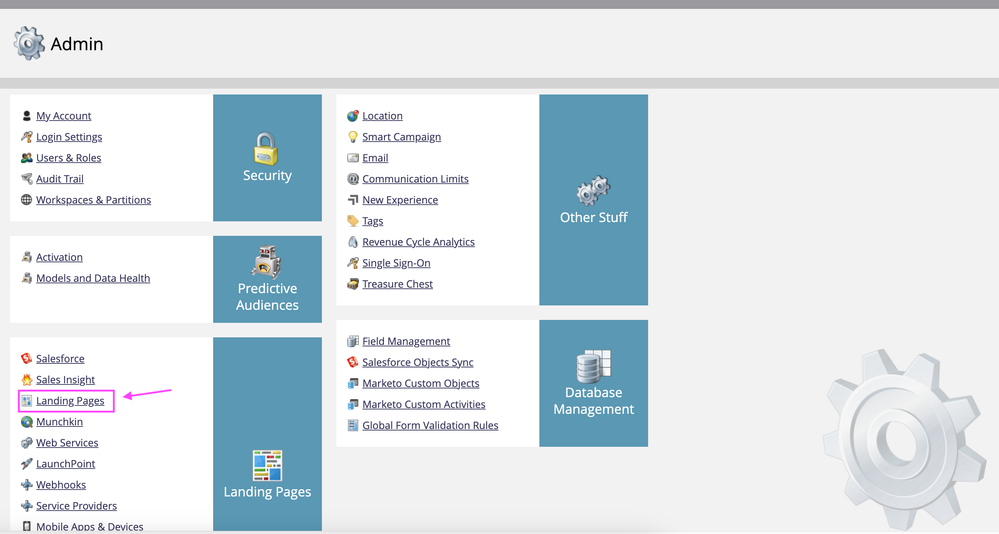This screenshot has height=534, width=999.
Task: Open Marketo Custom Activities link
Action: tap(424, 405)
